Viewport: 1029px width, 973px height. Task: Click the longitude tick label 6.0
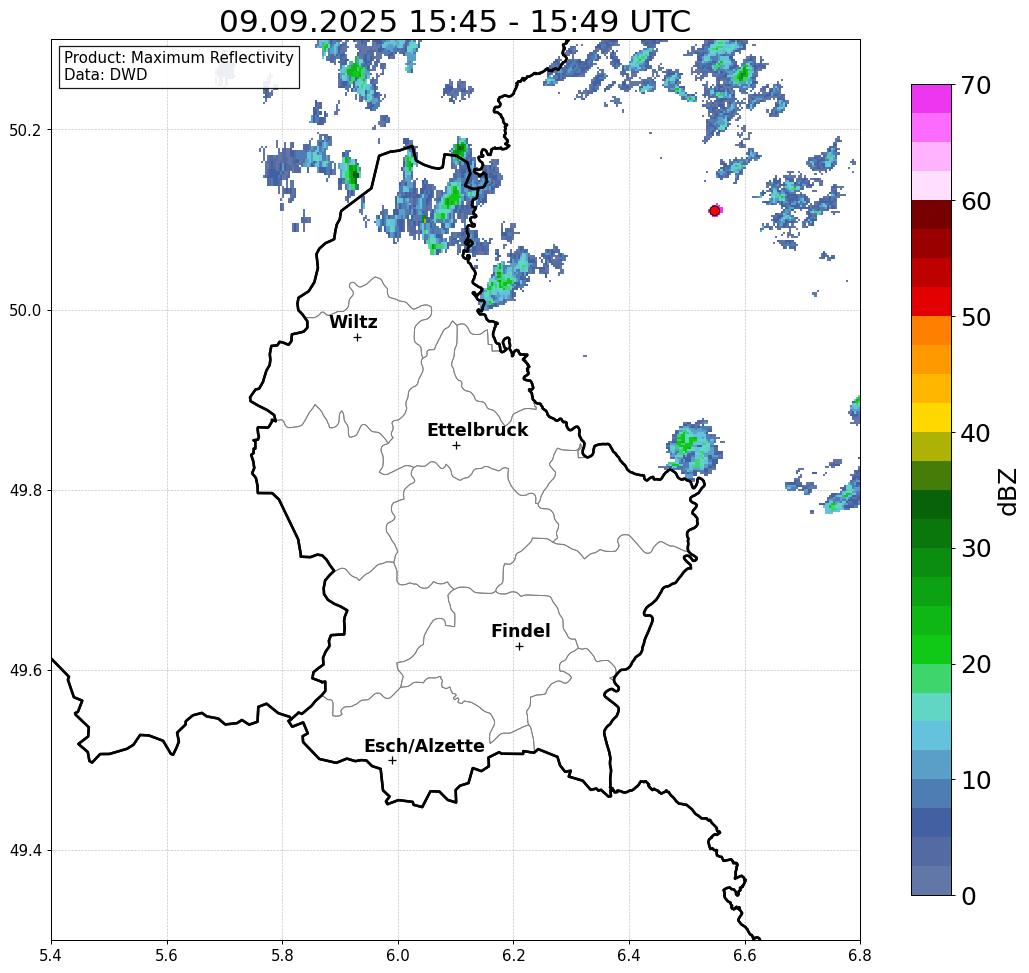tap(398, 955)
